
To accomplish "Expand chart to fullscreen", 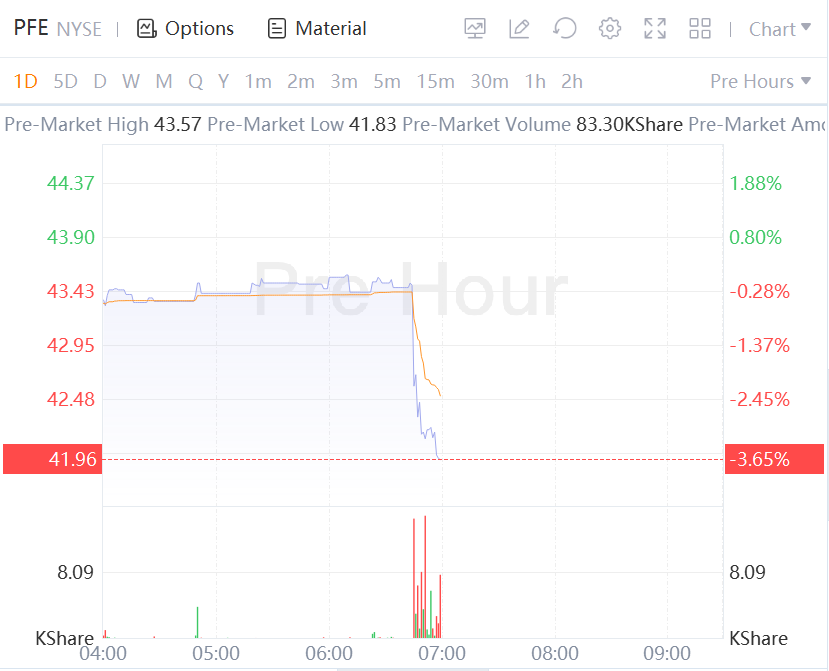I will pyautogui.click(x=655, y=29).
